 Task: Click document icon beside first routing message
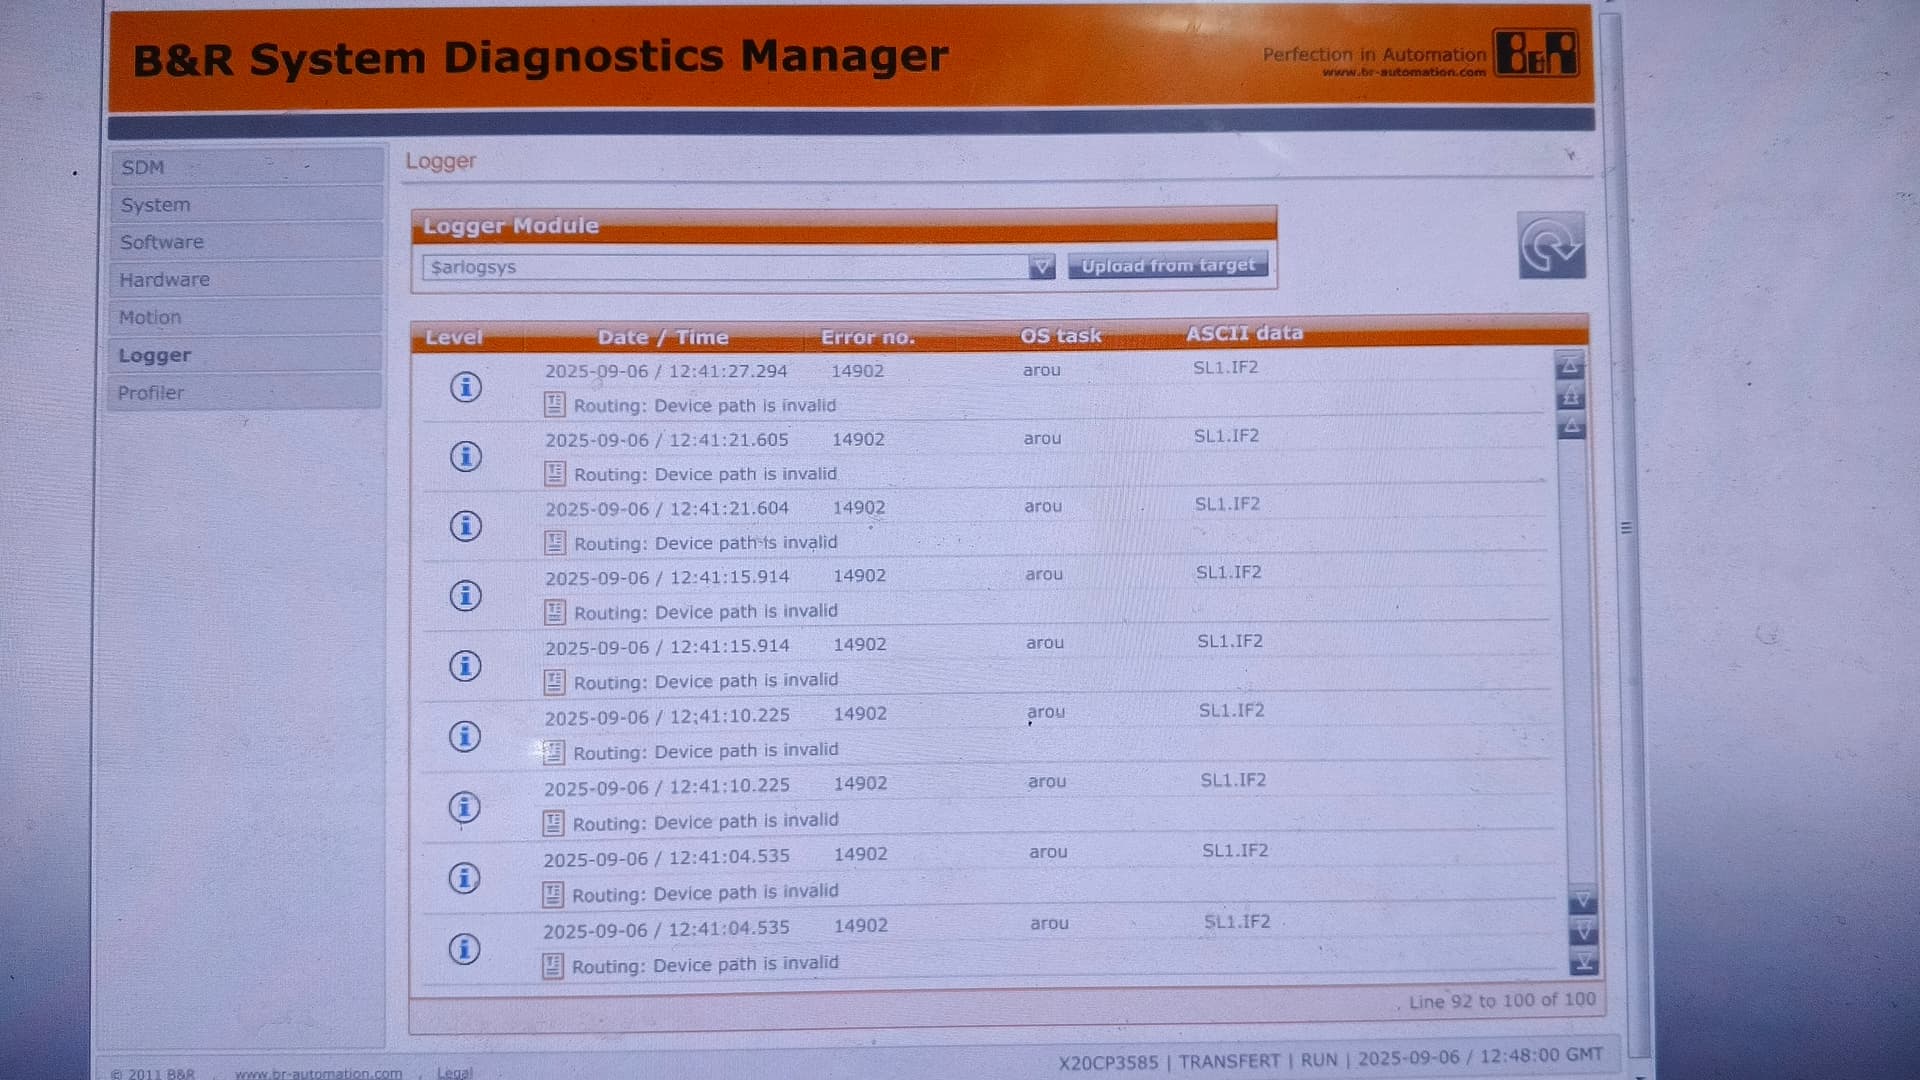[554, 405]
